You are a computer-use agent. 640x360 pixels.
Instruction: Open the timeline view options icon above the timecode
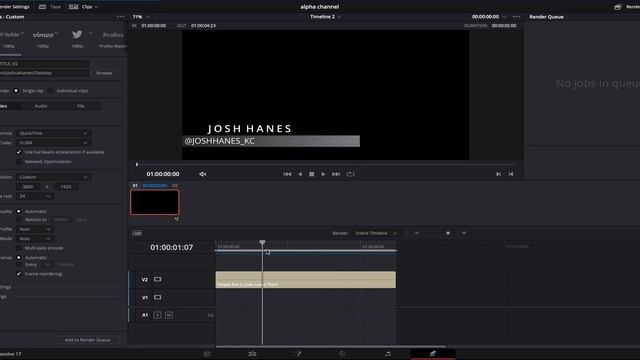[x=137, y=233]
